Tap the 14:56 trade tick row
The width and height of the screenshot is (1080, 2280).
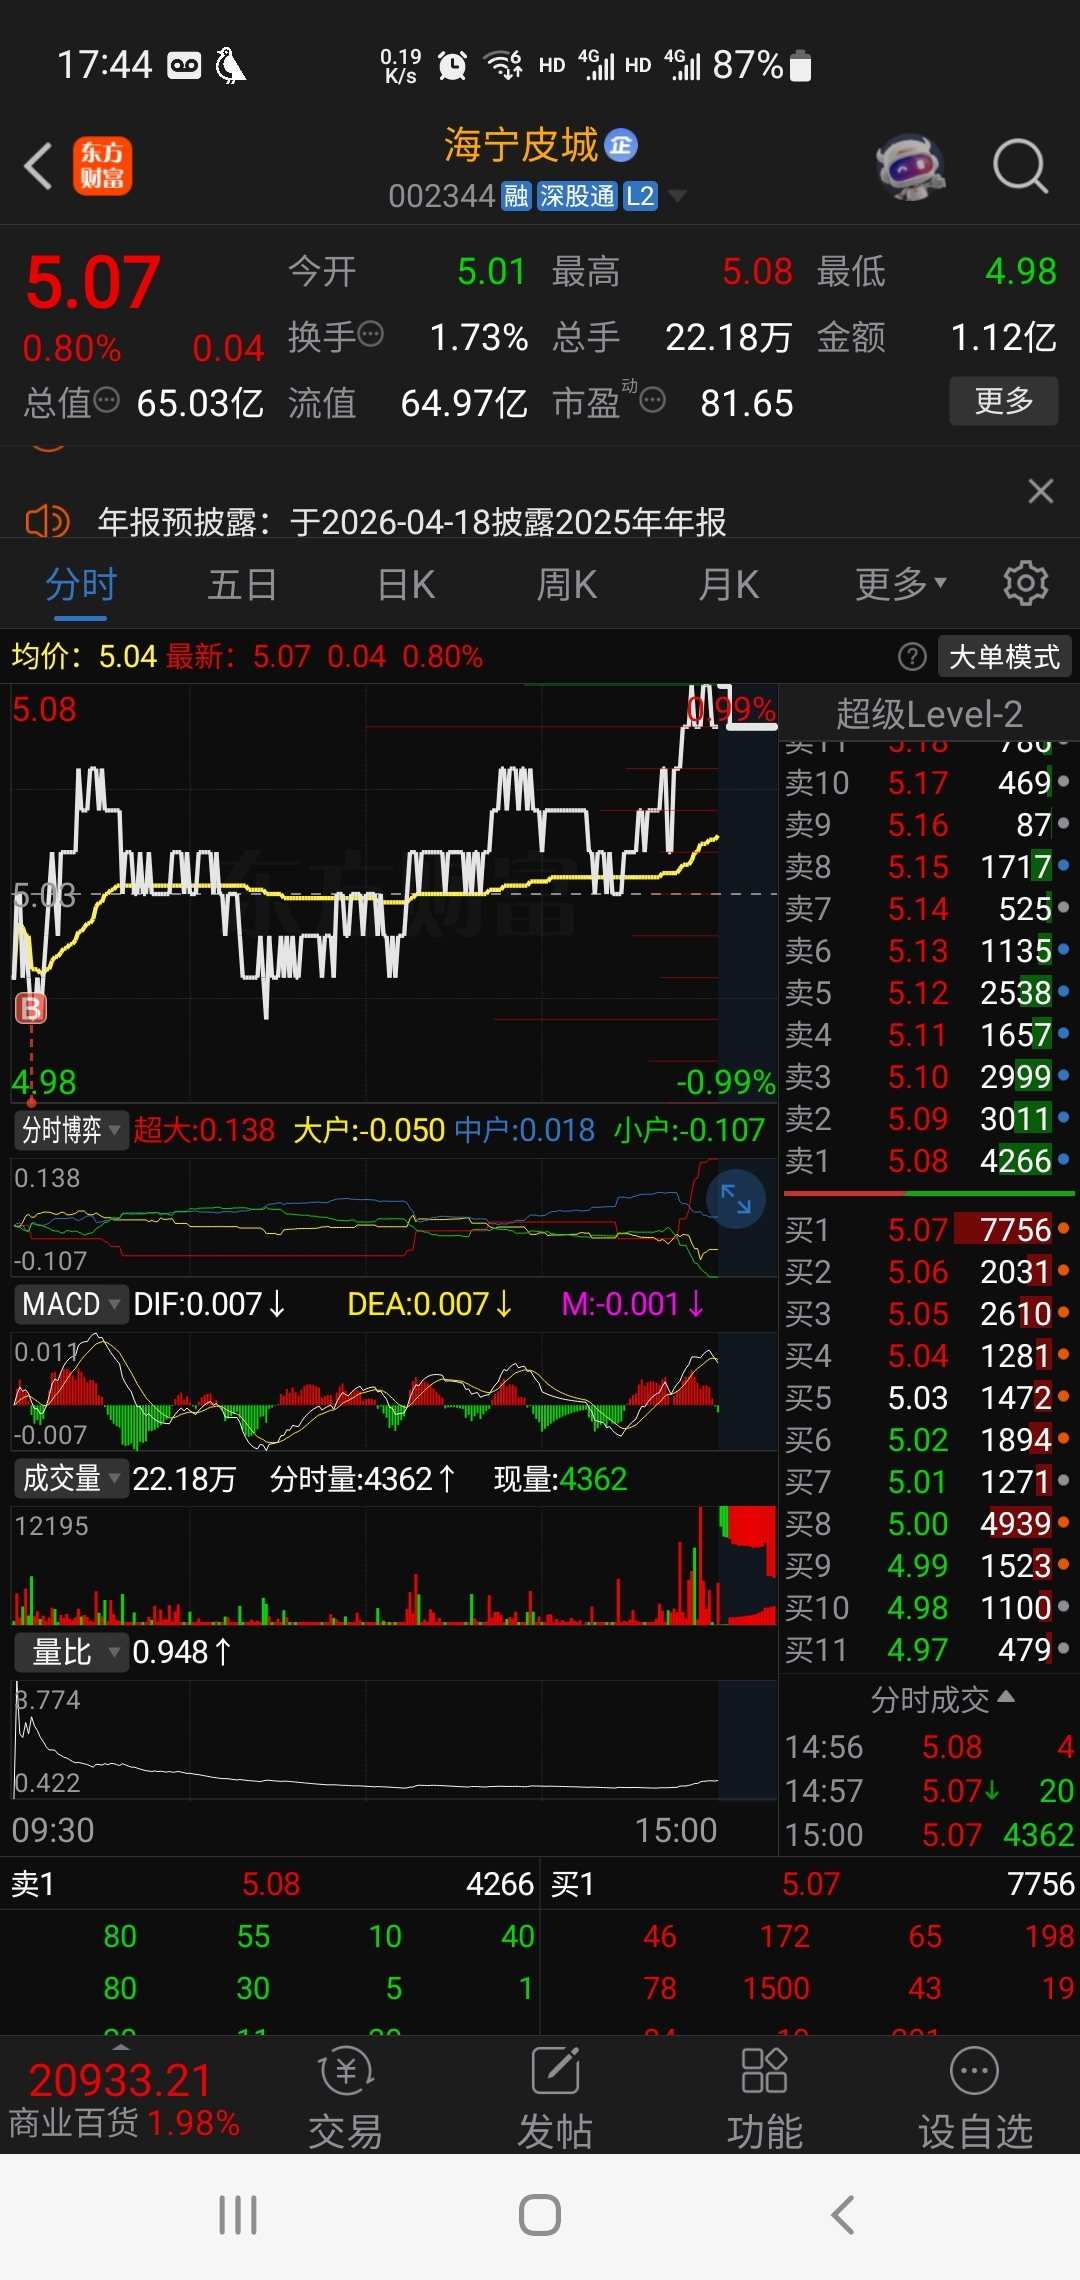929,1747
